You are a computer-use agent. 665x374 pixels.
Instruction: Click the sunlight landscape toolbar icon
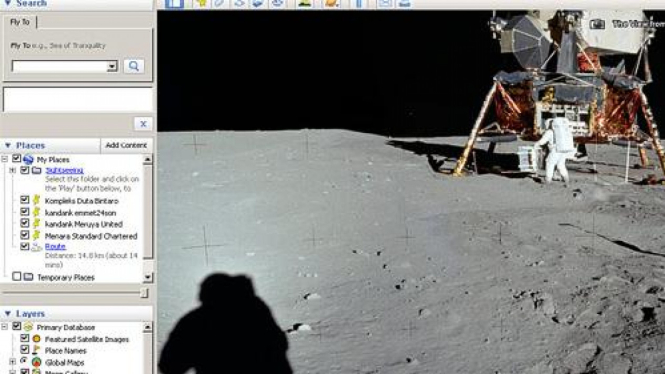[305, 3]
